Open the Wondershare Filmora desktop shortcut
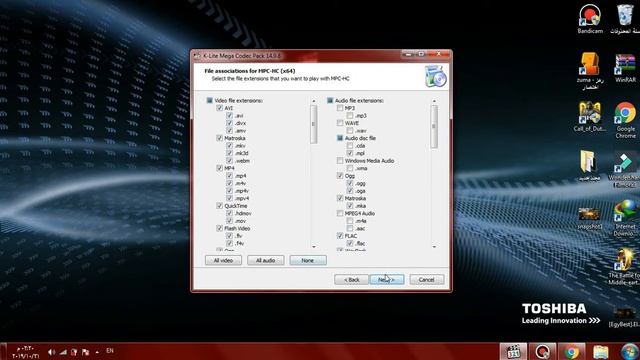Screen dimensions: 640x360 (x=624, y=169)
